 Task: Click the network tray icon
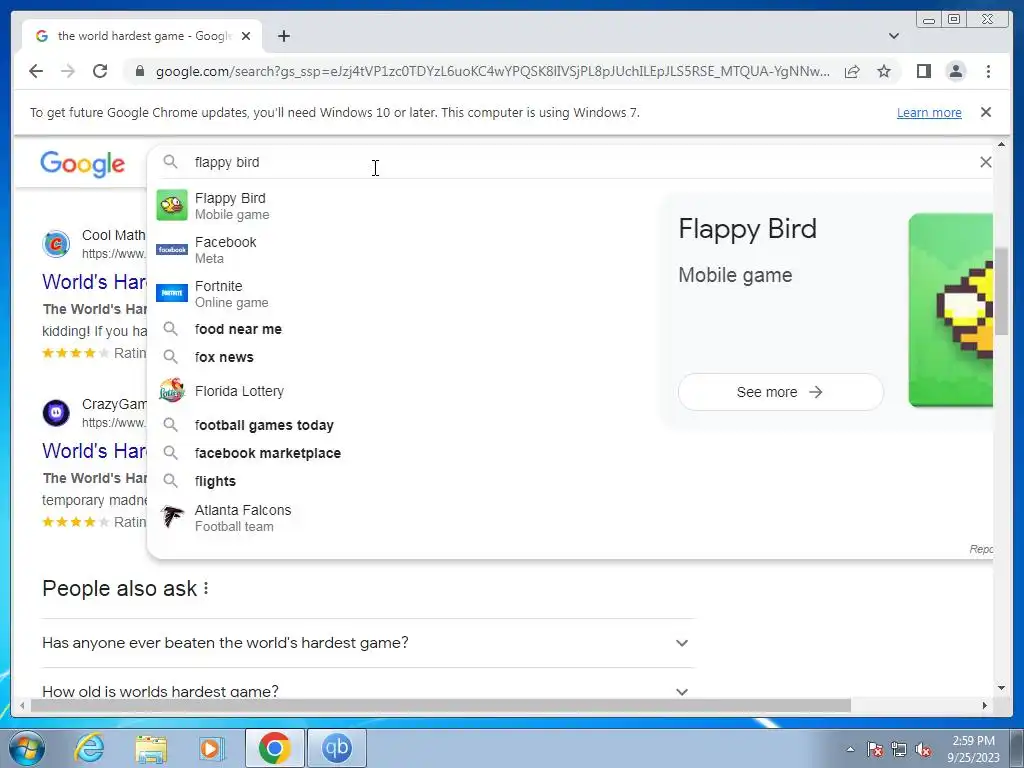pos(899,749)
